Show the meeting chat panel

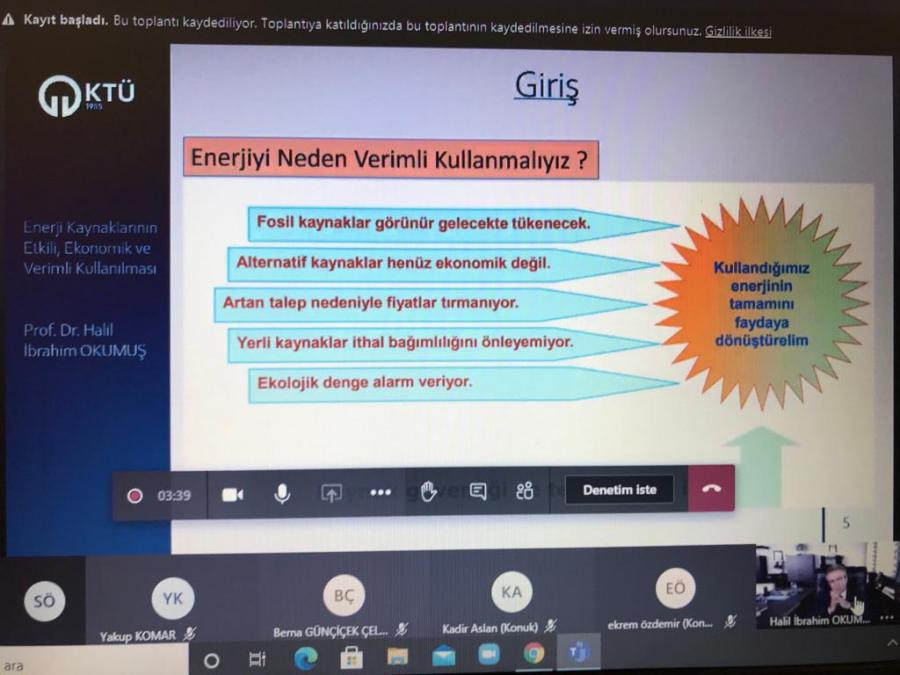478,491
